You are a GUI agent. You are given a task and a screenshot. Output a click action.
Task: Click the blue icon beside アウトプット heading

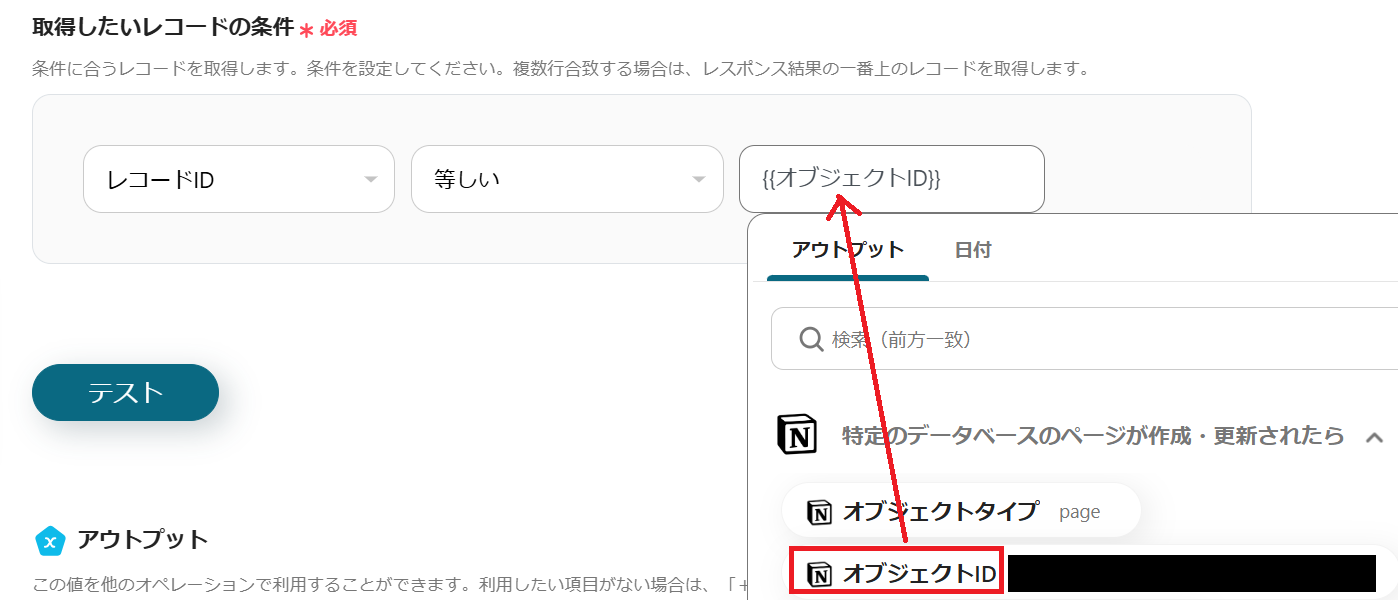(50, 541)
